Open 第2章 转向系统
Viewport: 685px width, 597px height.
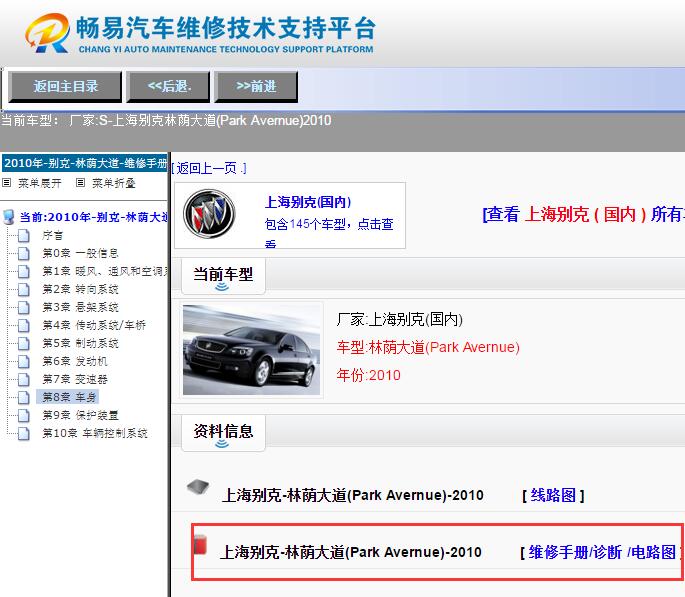80,289
